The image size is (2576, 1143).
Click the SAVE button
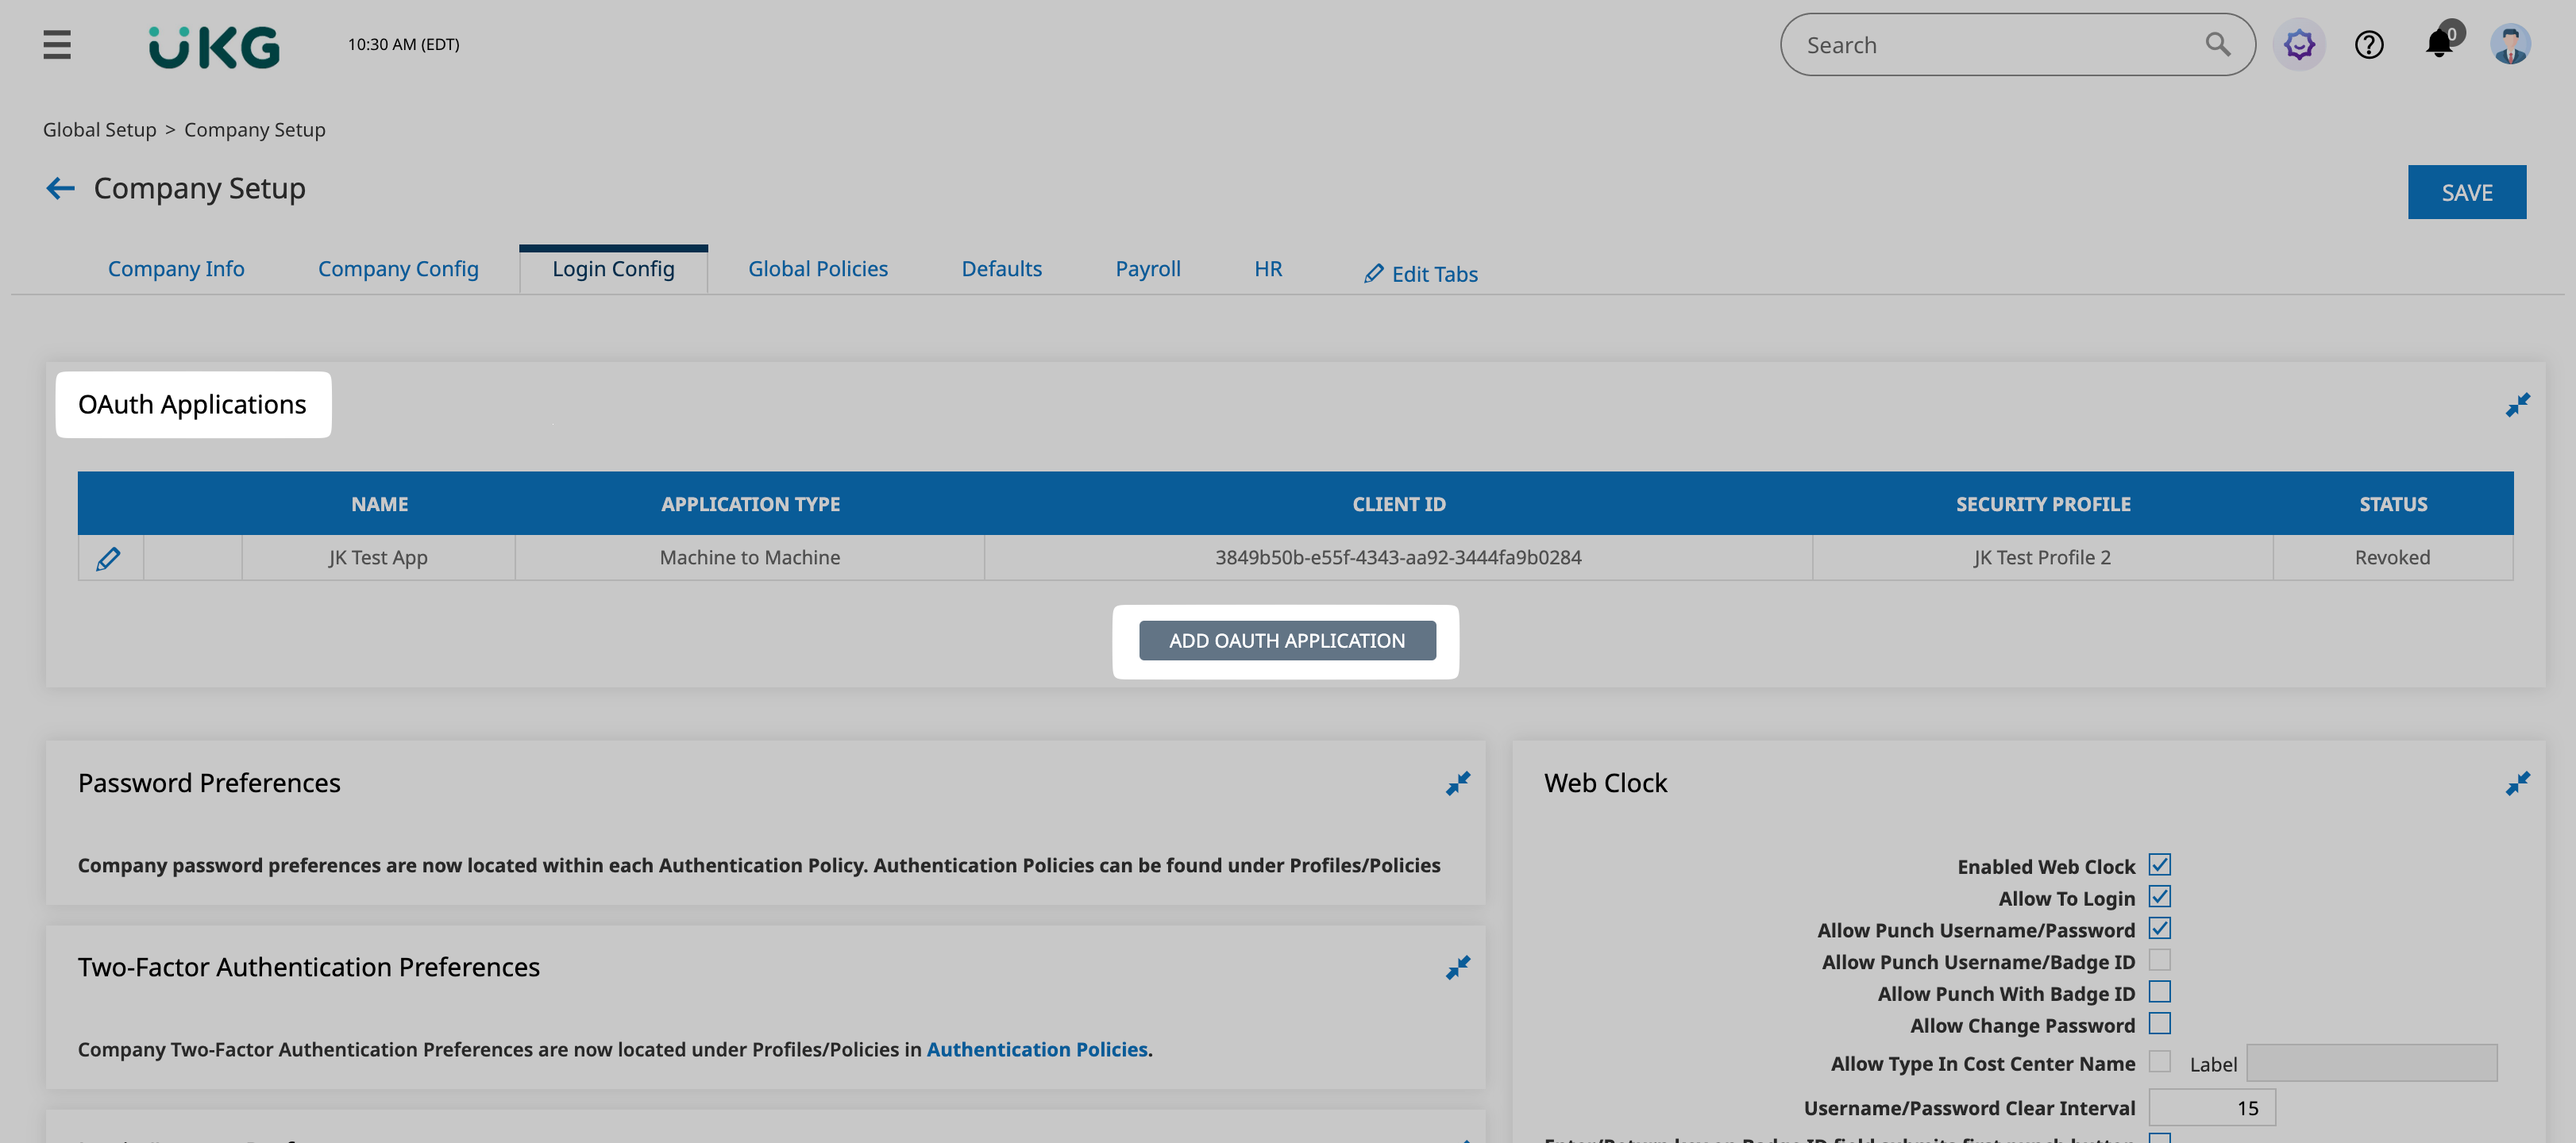pyautogui.click(x=2466, y=192)
